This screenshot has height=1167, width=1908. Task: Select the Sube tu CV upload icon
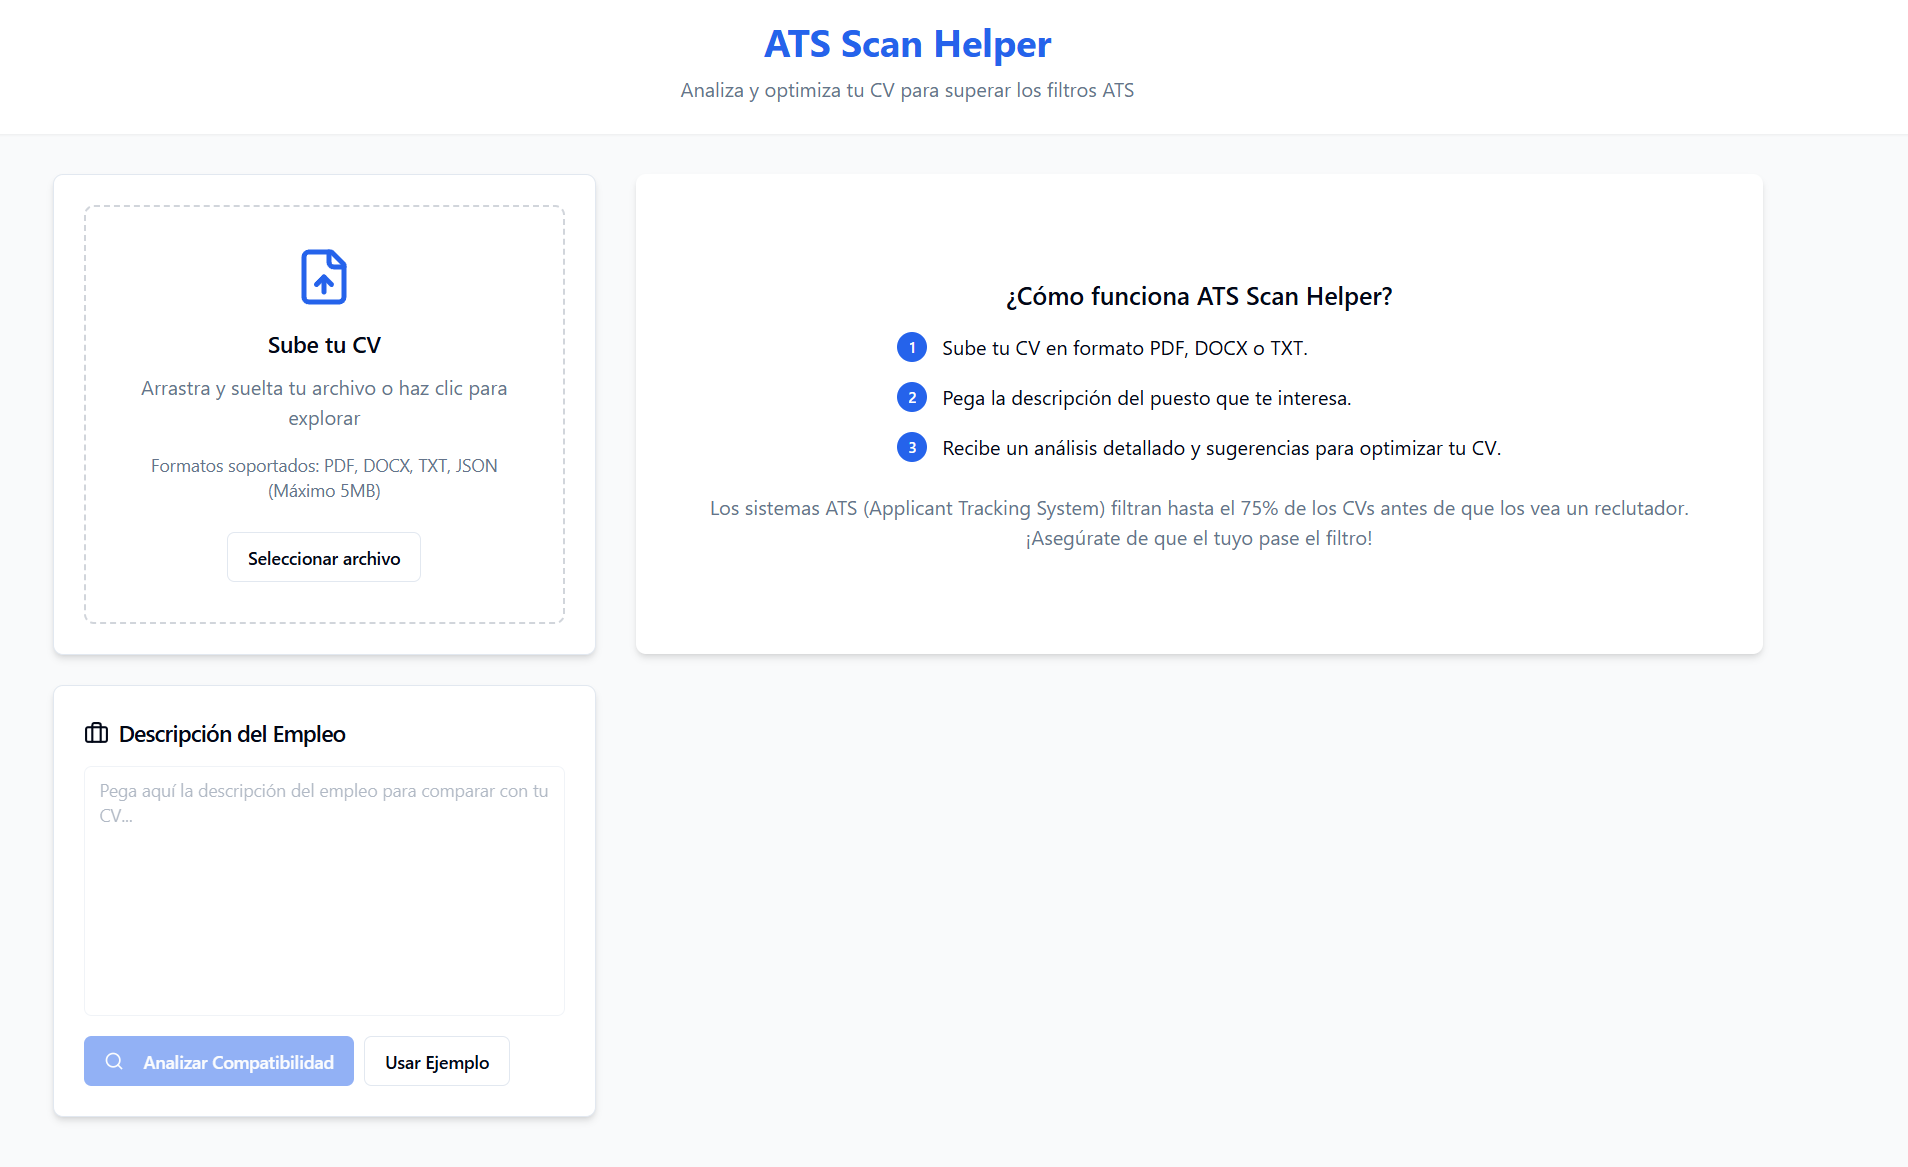[x=324, y=277]
